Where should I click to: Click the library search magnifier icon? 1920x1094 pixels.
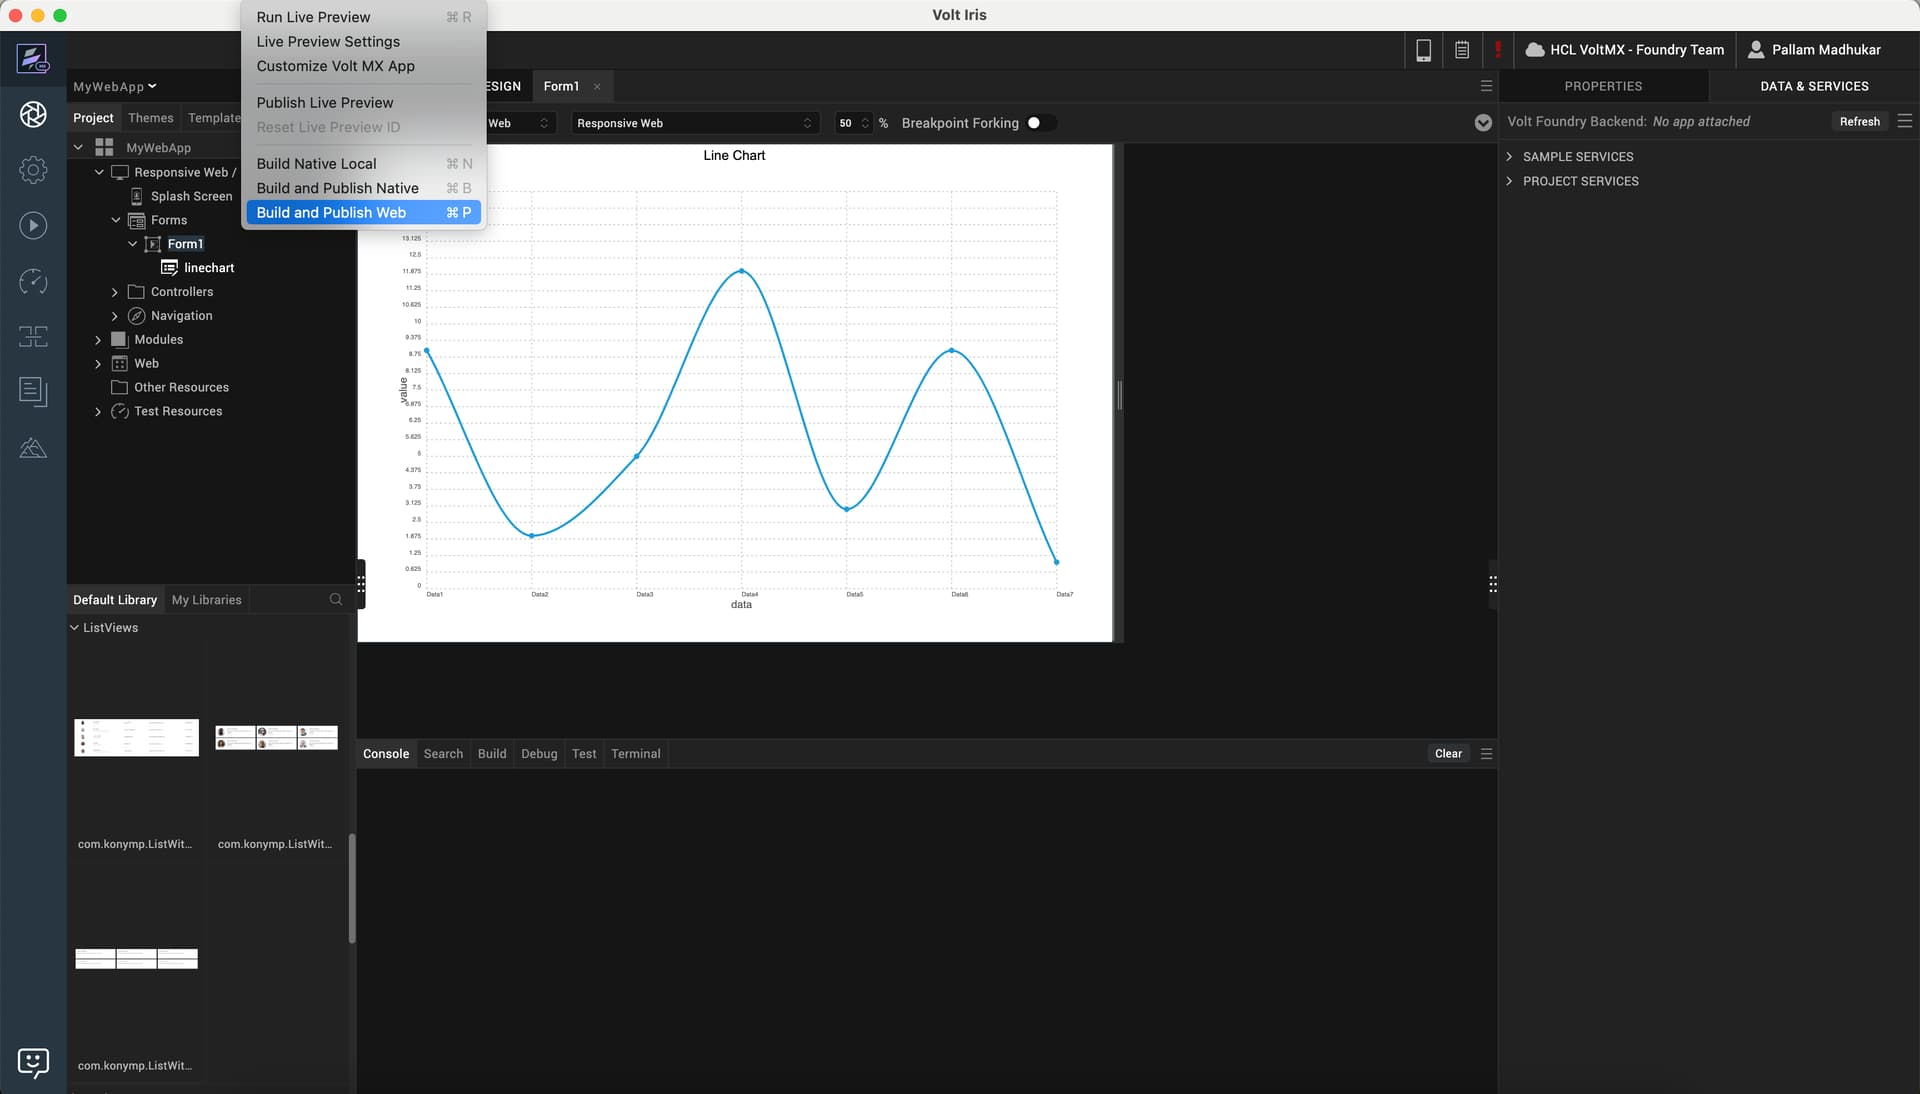pyautogui.click(x=336, y=600)
